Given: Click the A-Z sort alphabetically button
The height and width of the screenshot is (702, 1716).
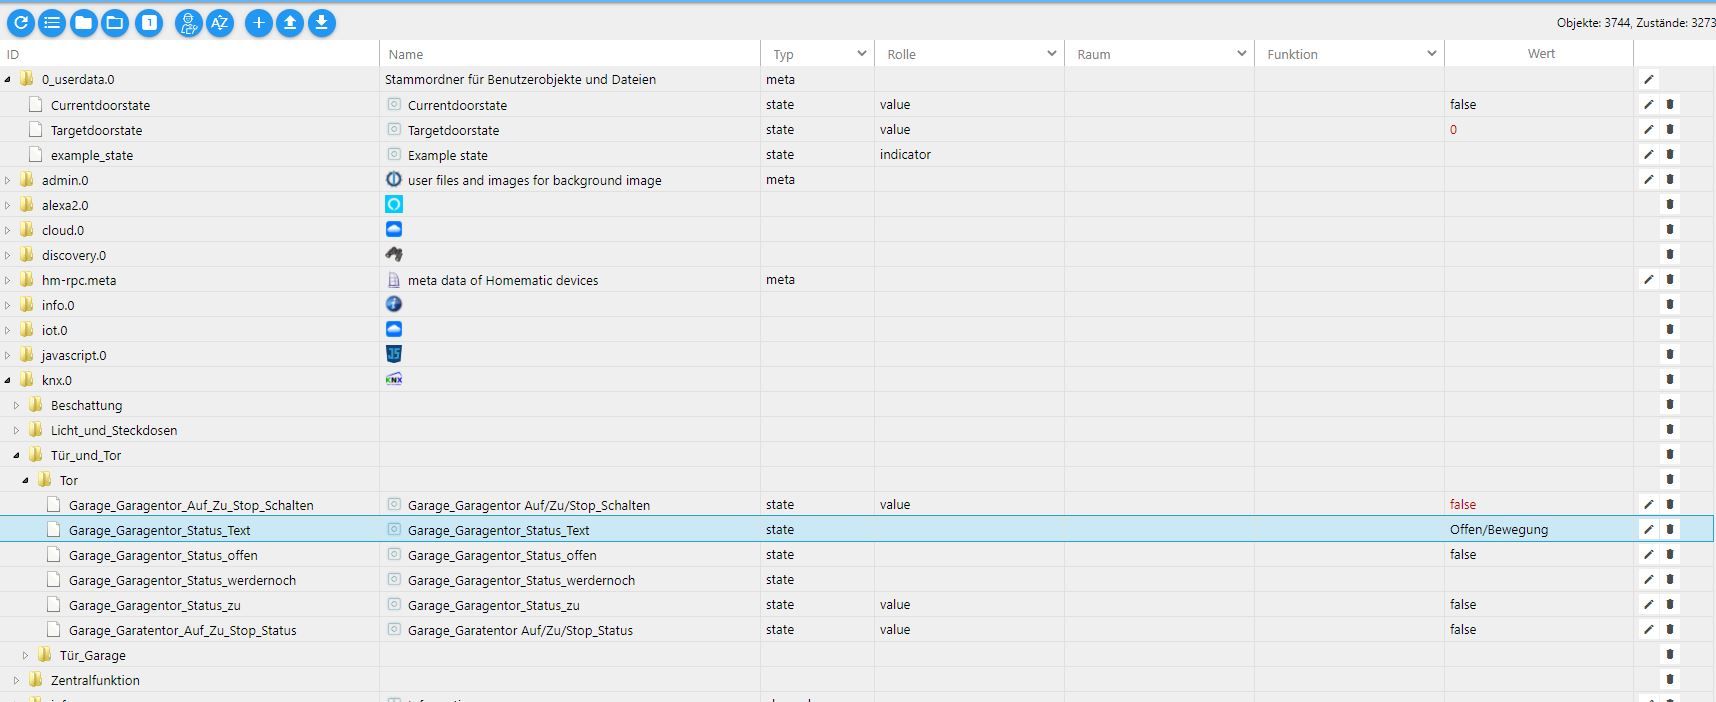Looking at the screenshot, I should (x=220, y=22).
